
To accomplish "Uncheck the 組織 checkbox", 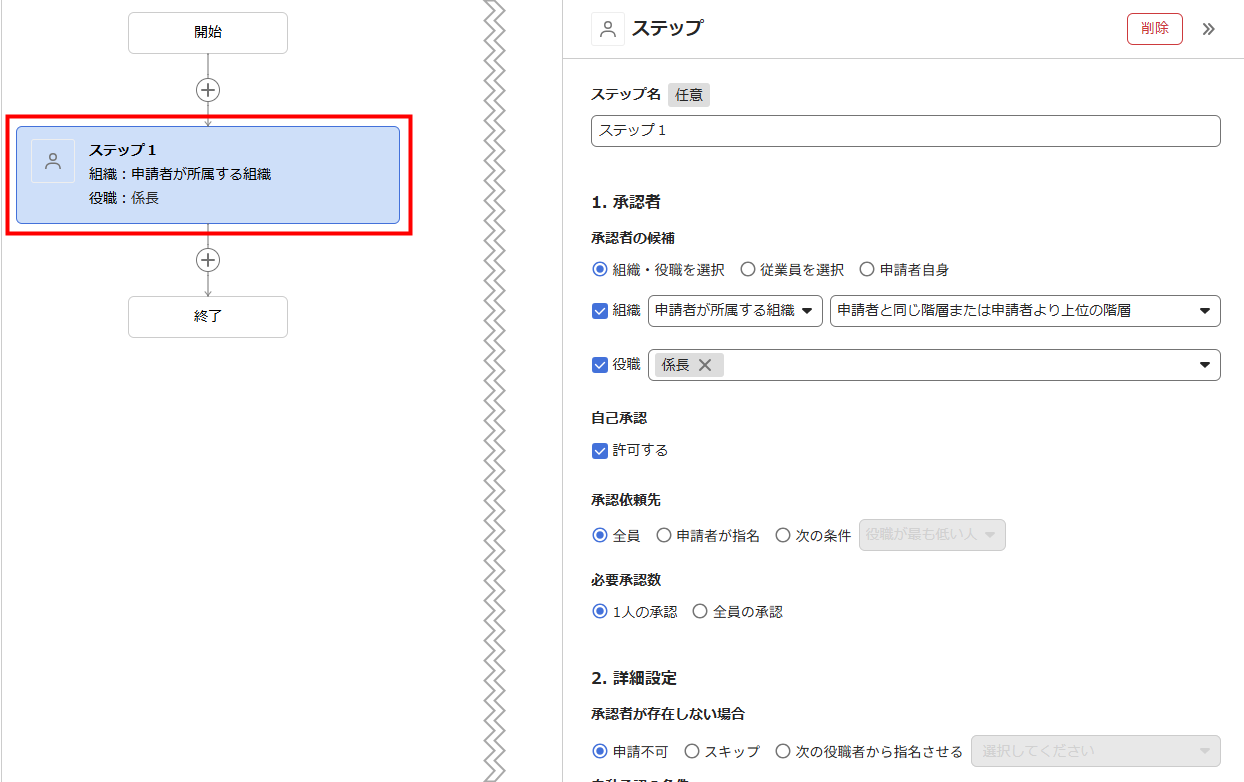I will (x=600, y=311).
